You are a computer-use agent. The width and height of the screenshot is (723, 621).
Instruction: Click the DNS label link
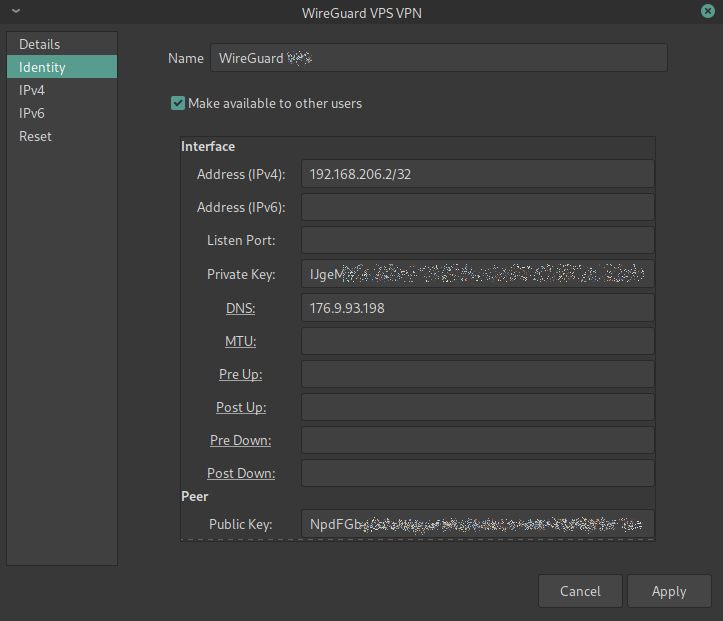[240, 308]
